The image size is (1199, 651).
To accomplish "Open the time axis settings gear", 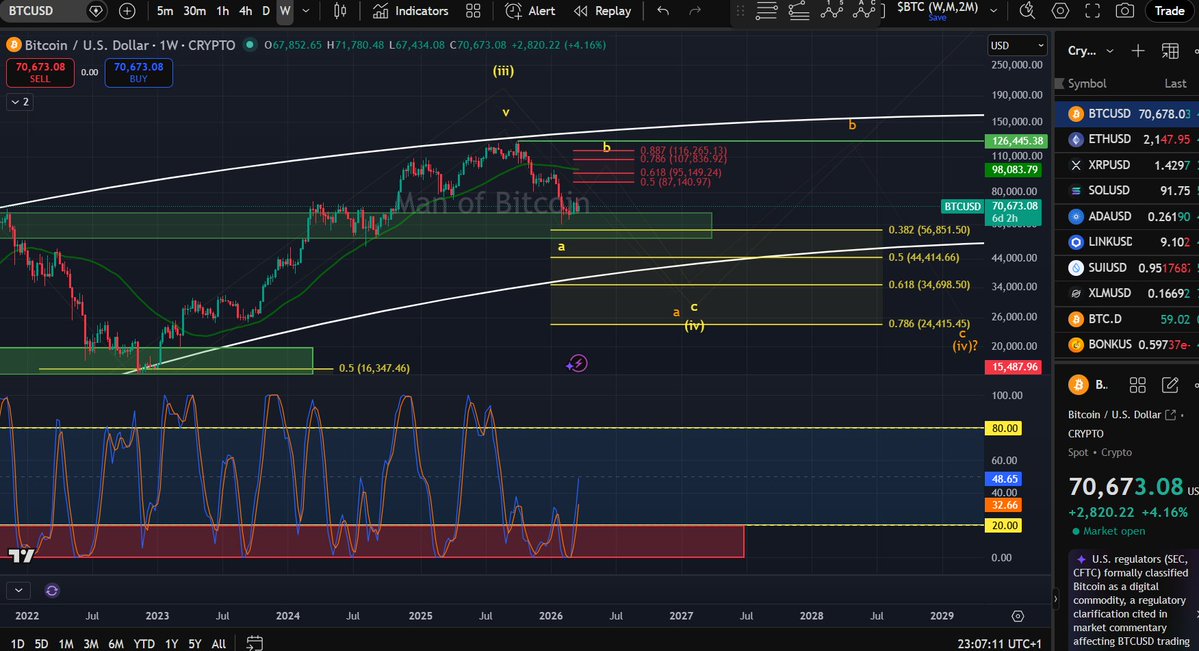I will (1017, 616).
